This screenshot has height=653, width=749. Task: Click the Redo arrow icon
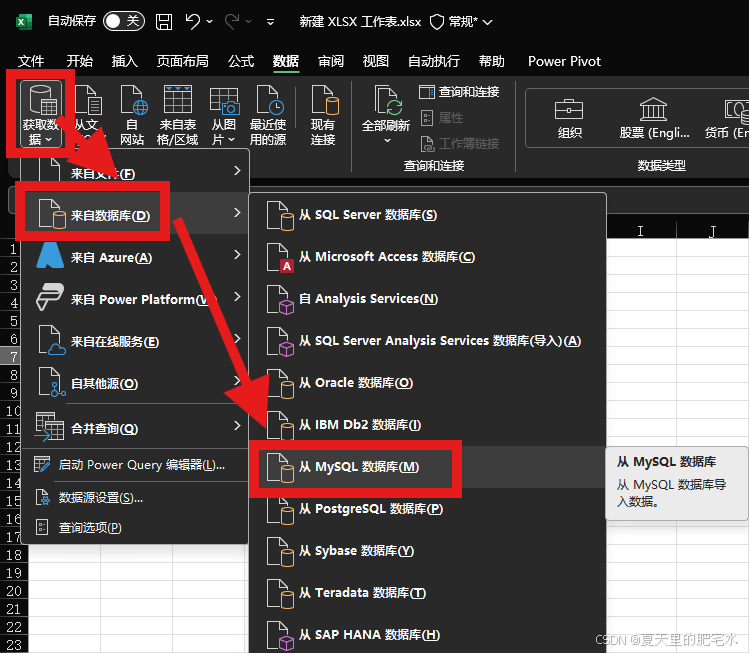tap(232, 21)
